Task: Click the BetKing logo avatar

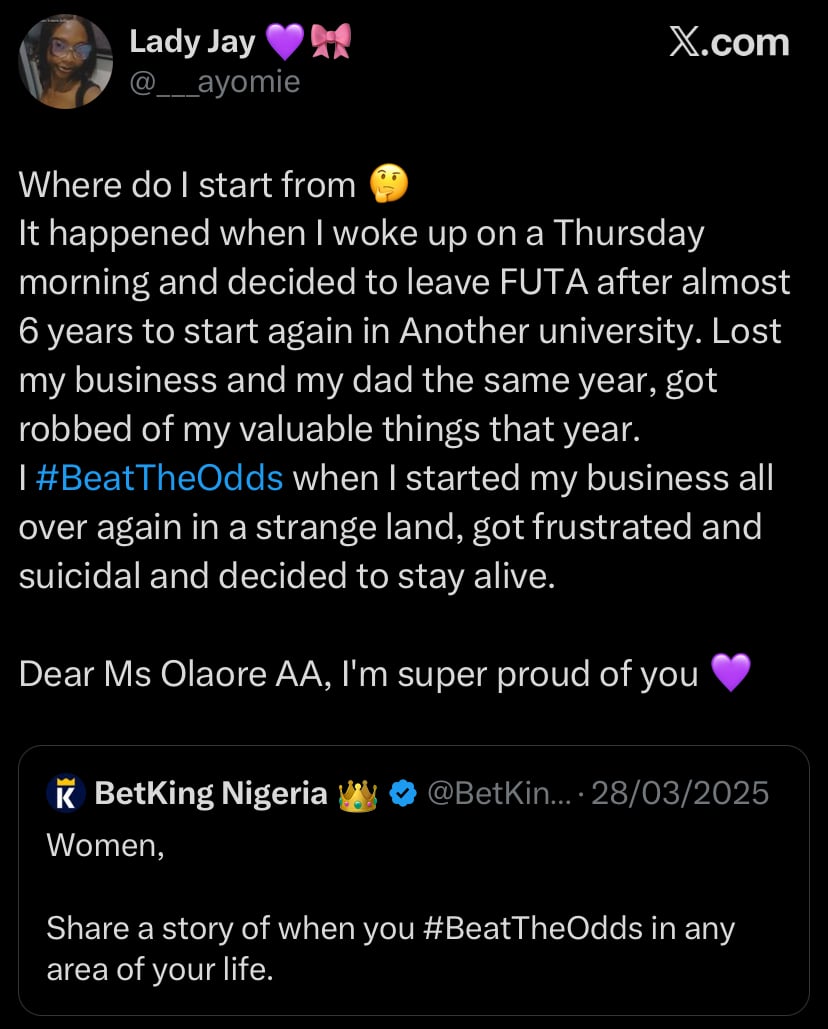Action: coord(65,794)
